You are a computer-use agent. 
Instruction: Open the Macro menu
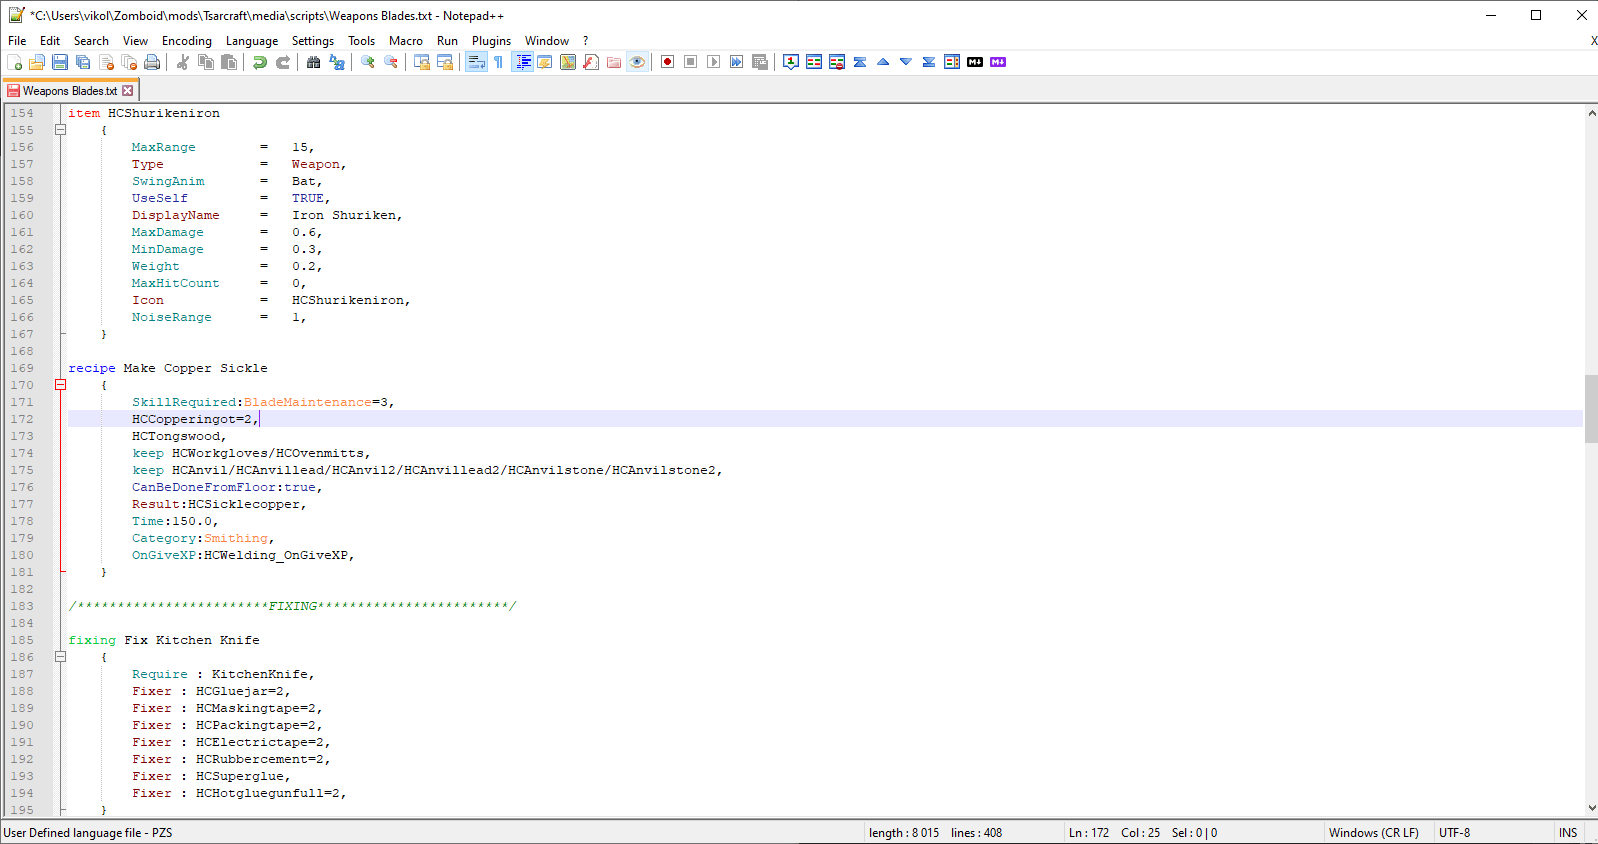[406, 41]
